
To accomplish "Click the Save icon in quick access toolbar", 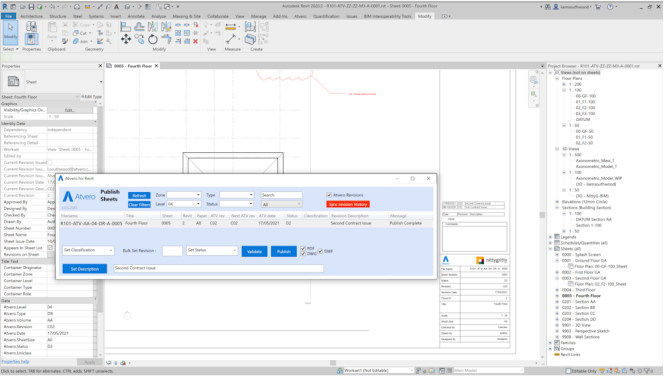I will pos(31,7).
